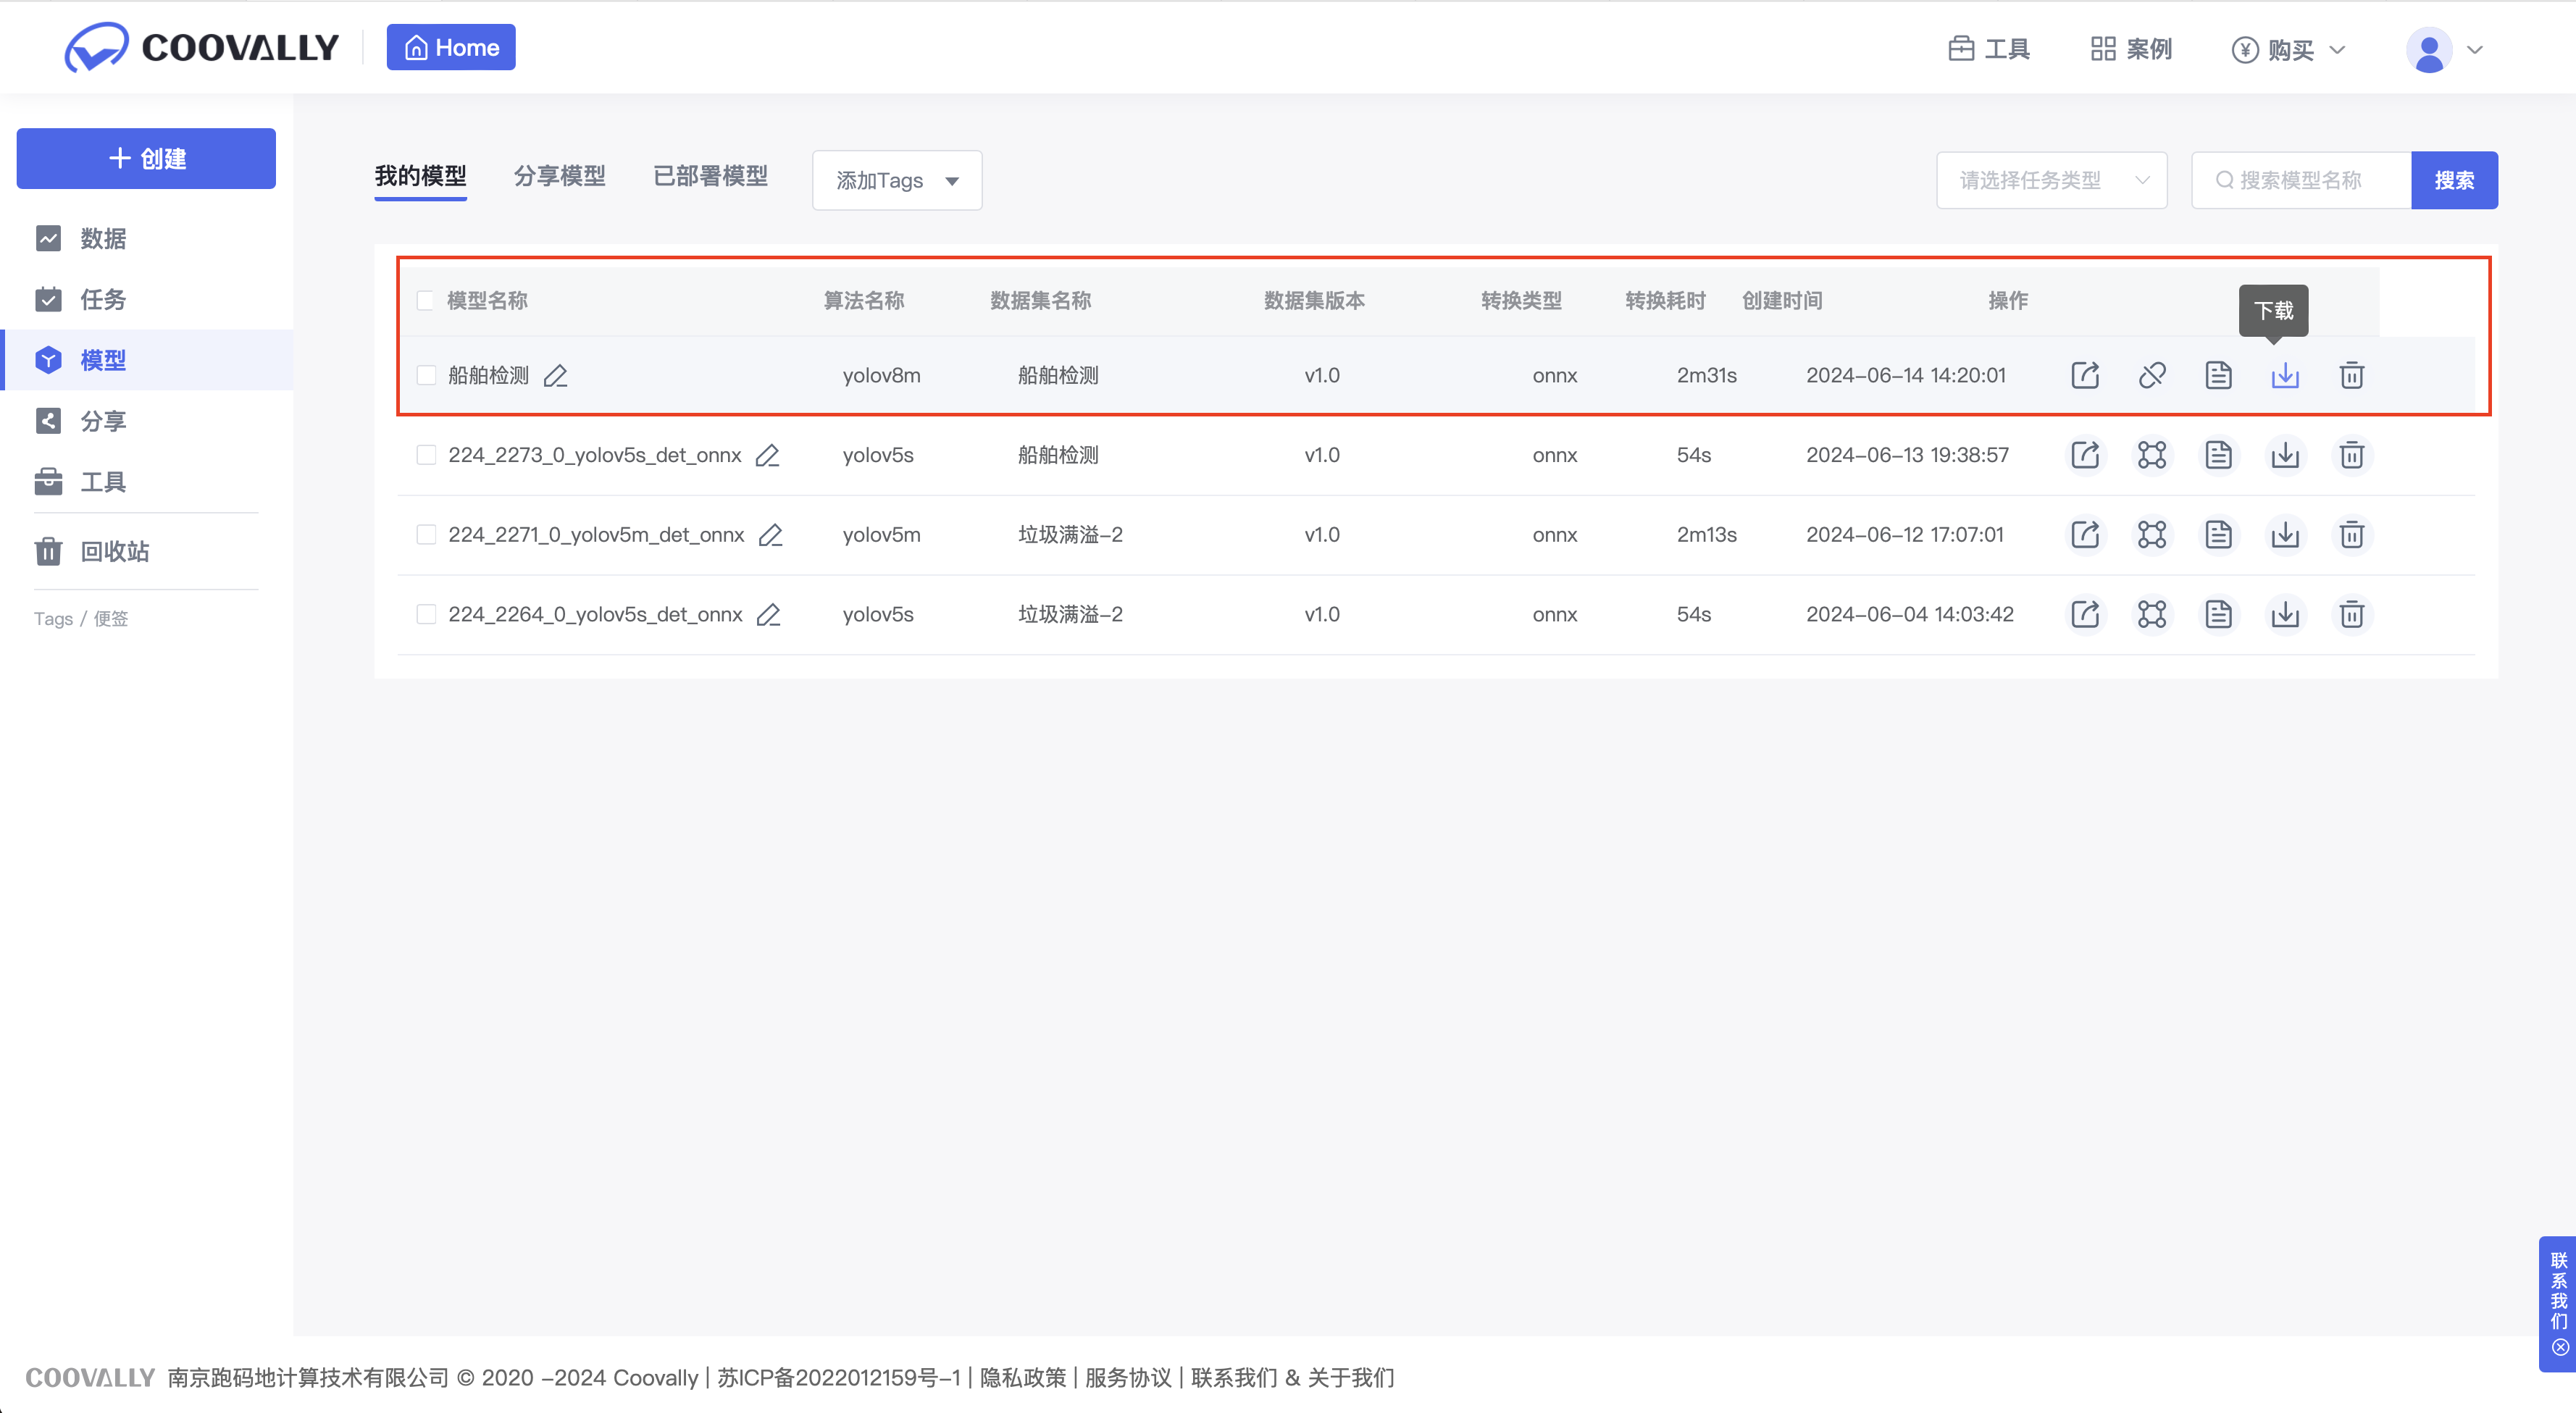This screenshot has height=1413, width=2576.
Task: Expand the user avatar menu
Action: [x=2445, y=50]
